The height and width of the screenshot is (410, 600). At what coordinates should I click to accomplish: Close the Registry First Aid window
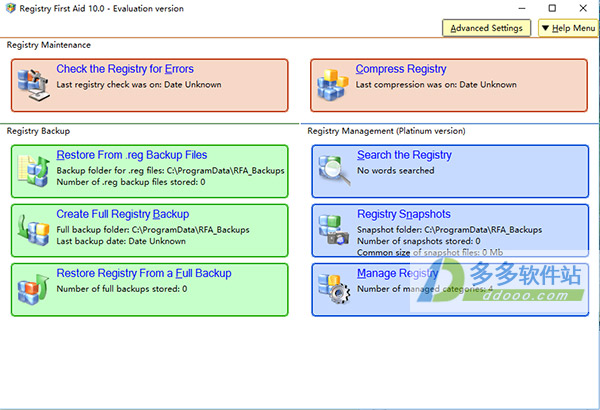pos(583,8)
